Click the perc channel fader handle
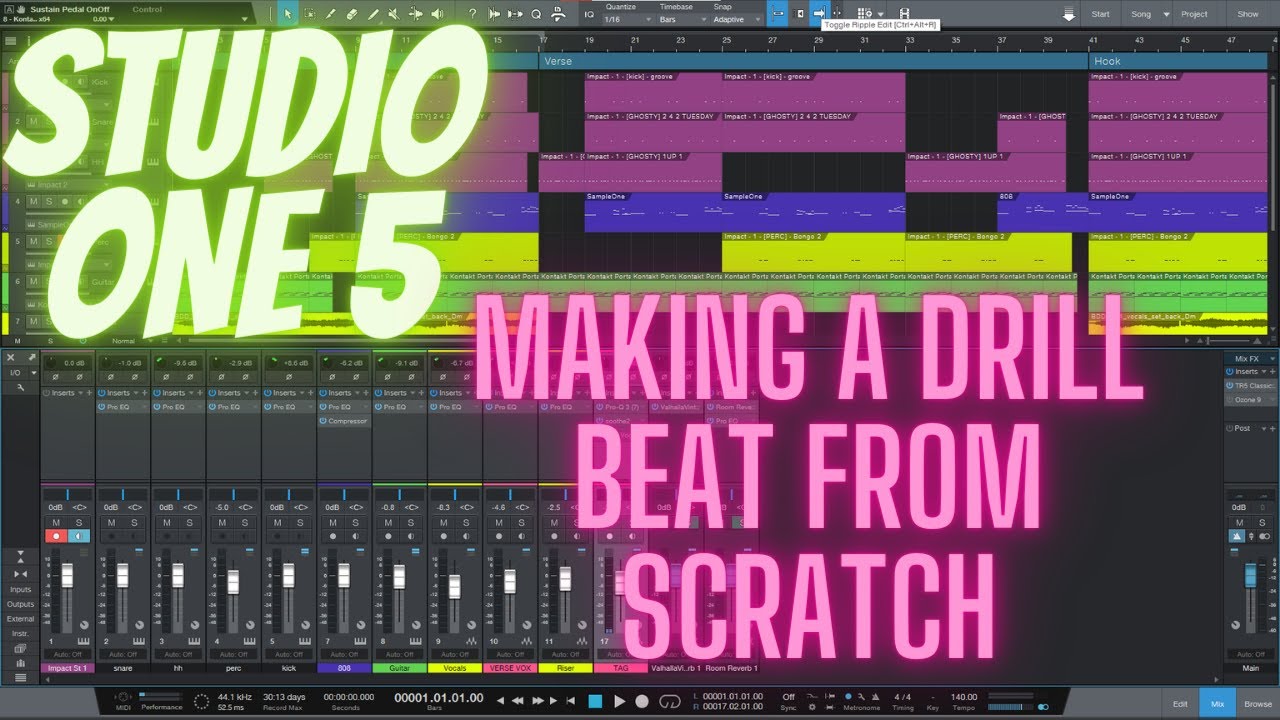This screenshot has width=1280, height=720. [x=233, y=582]
